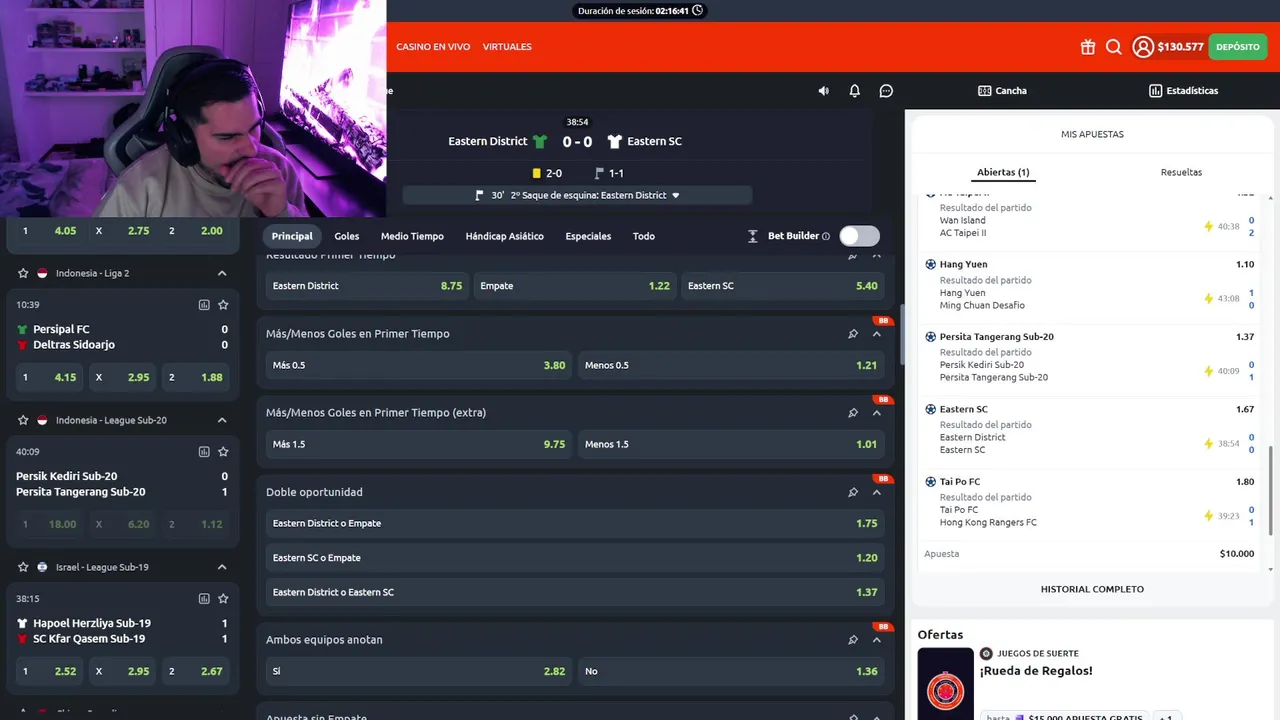Favorite the Persipal FC match star
This screenshot has height=720, width=1280.
pyautogui.click(x=223, y=305)
